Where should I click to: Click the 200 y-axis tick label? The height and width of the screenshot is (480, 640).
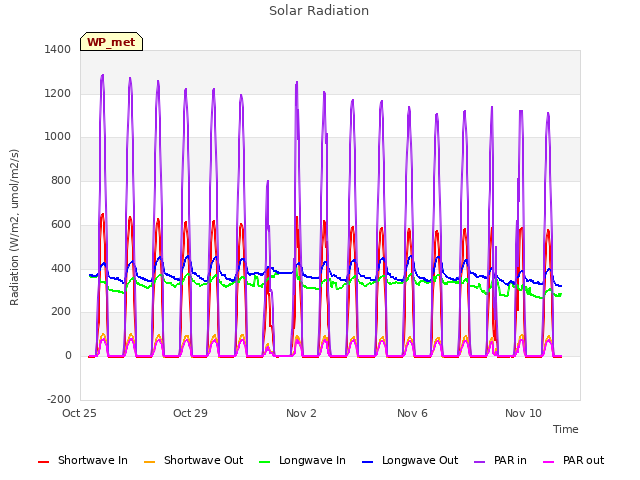[x=61, y=311]
